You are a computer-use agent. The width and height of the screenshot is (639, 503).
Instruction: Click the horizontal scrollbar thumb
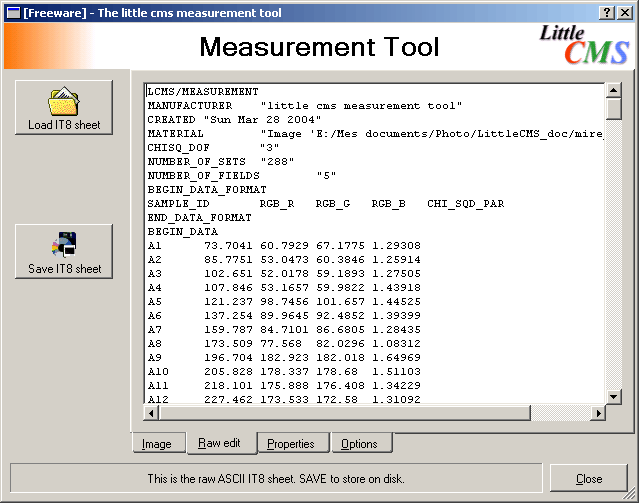pyautogui.click(x=345, y=413)
